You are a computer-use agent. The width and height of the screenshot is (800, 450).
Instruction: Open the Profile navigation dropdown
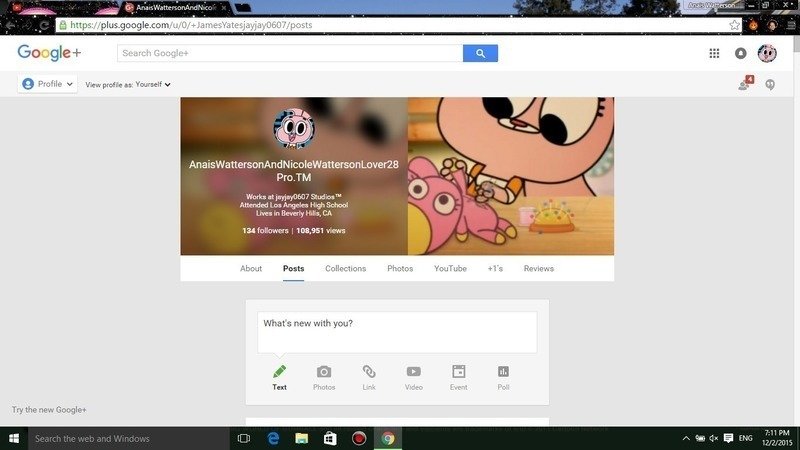point(47,85)
